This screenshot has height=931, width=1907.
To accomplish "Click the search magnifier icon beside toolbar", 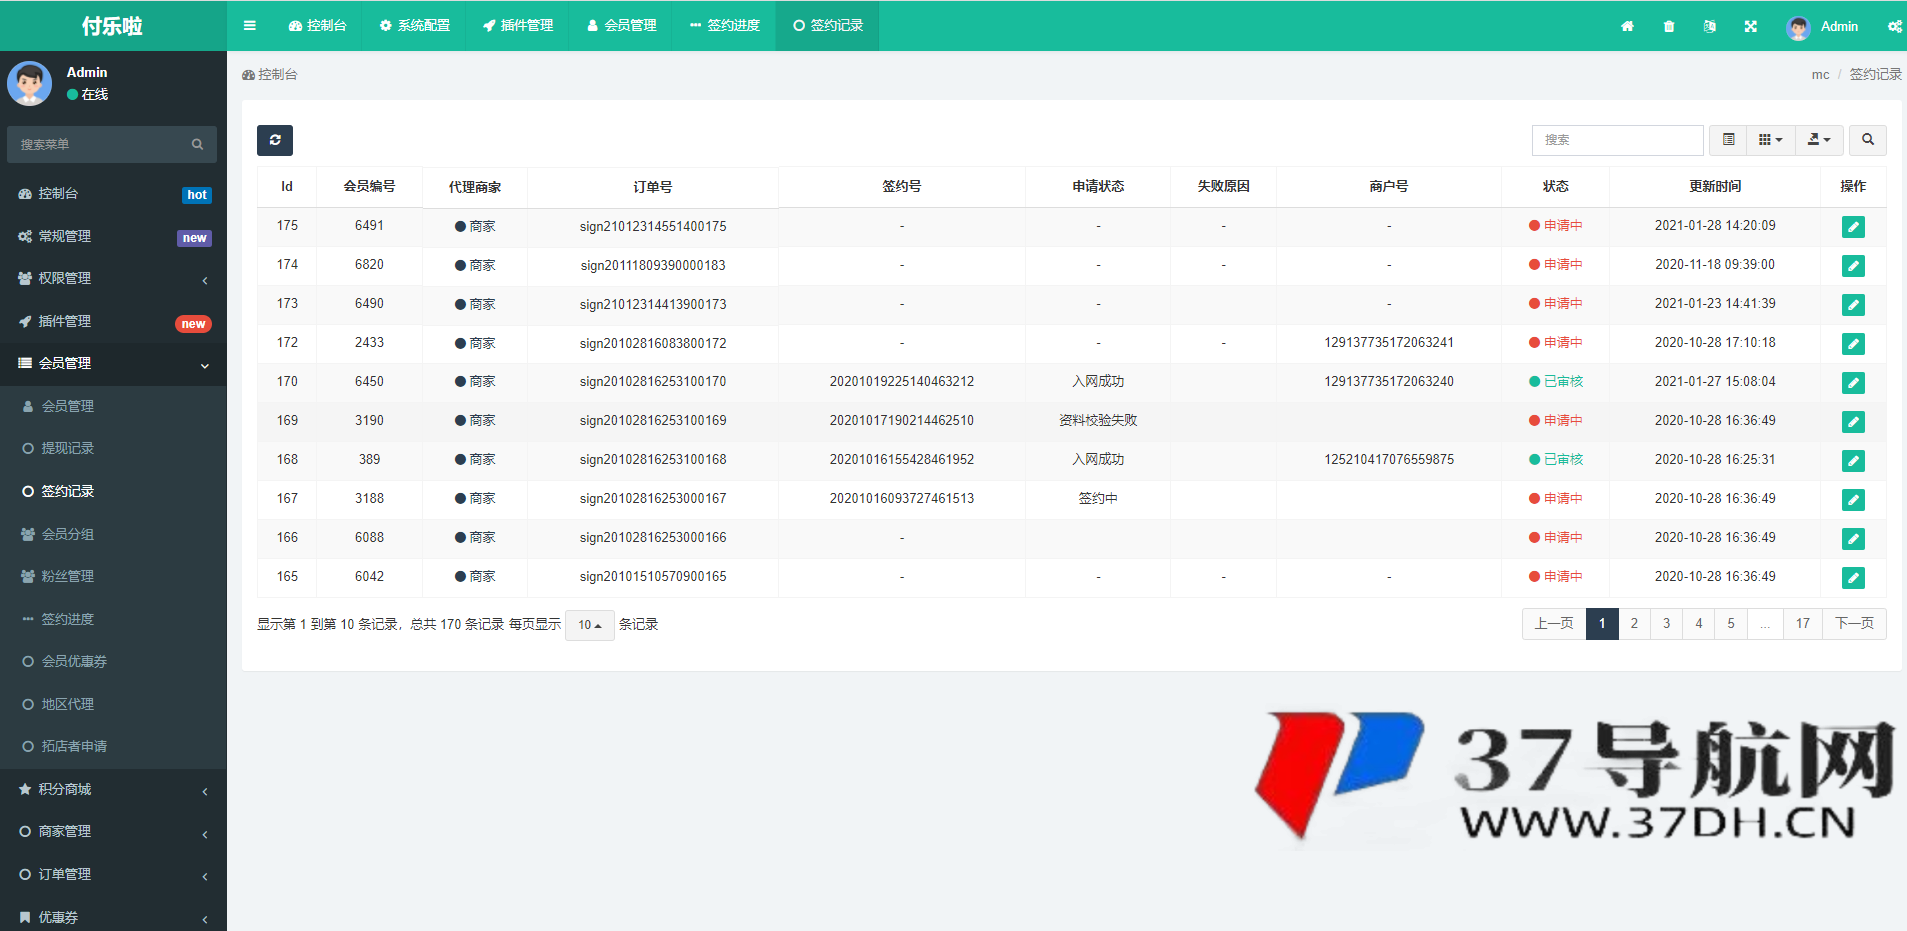I will click(x=1867, y=140).
